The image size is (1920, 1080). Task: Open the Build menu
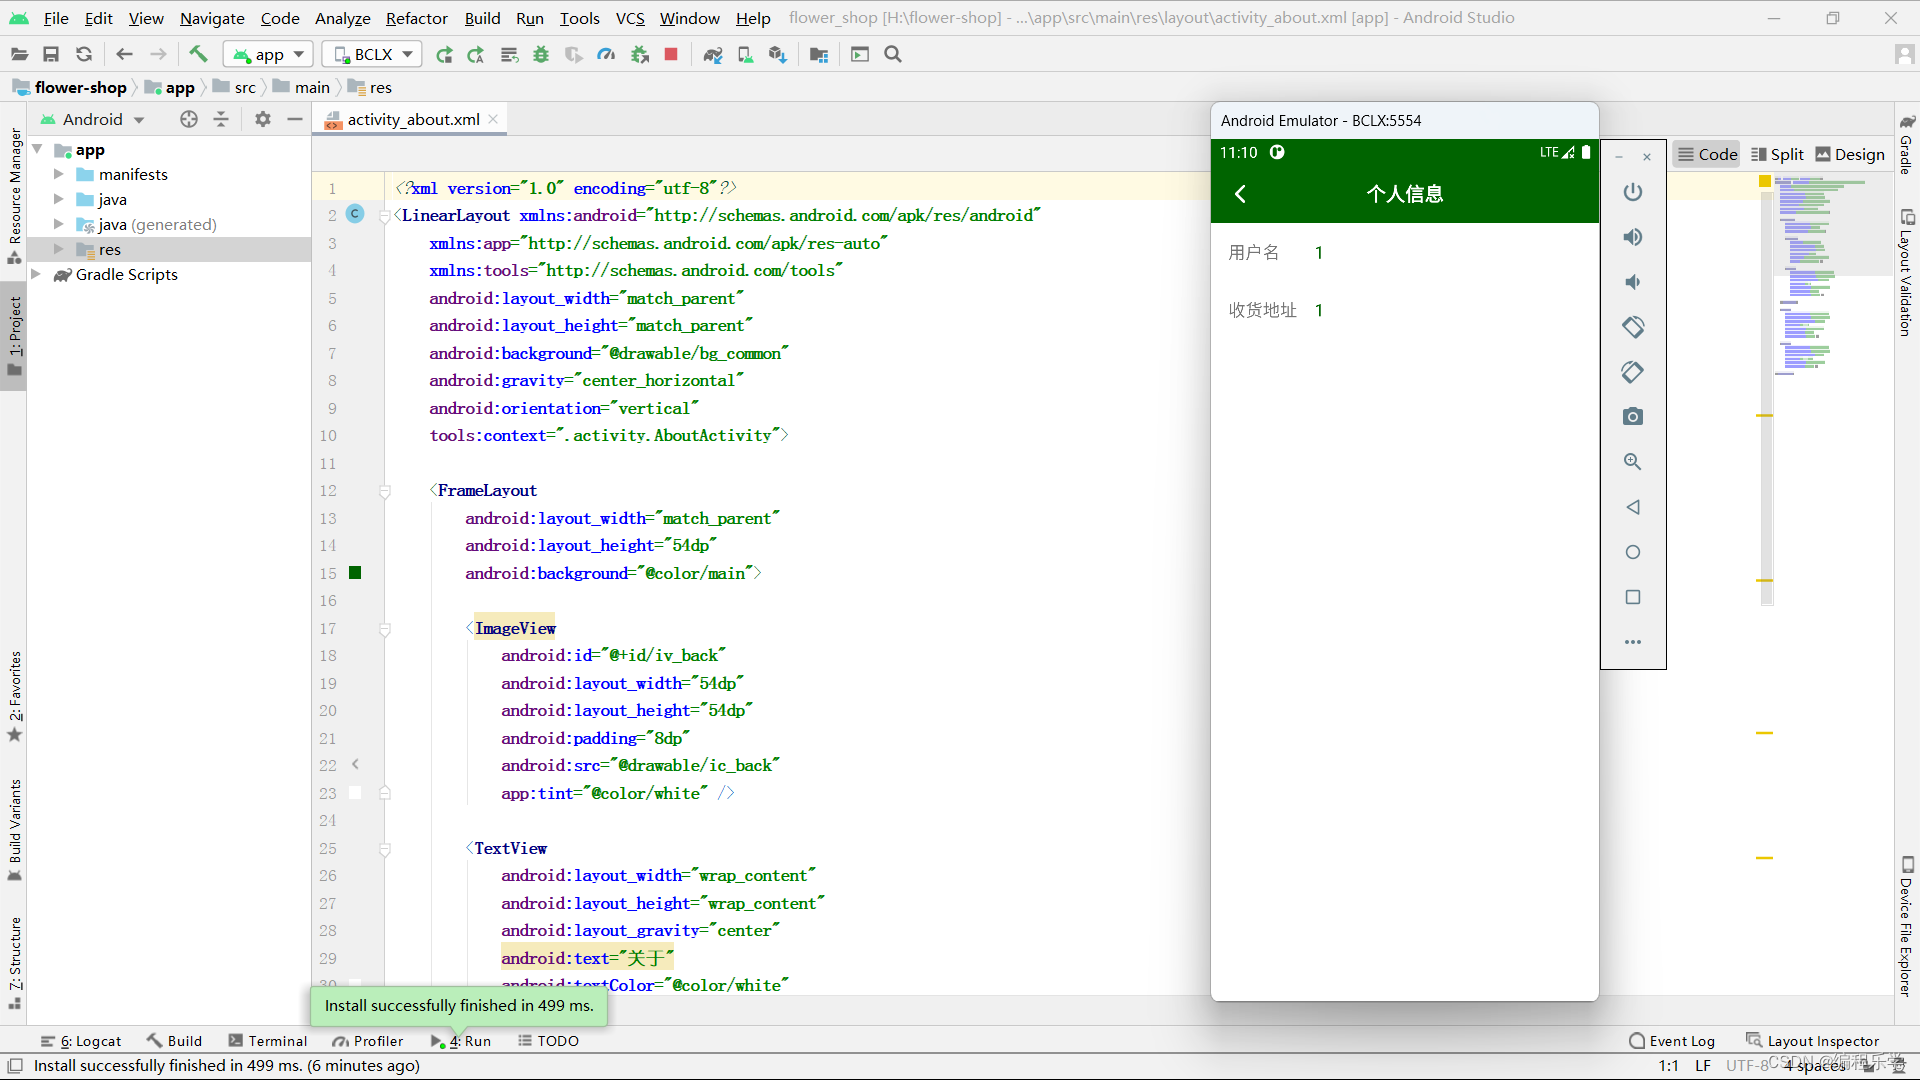click(x=482, y=18)
